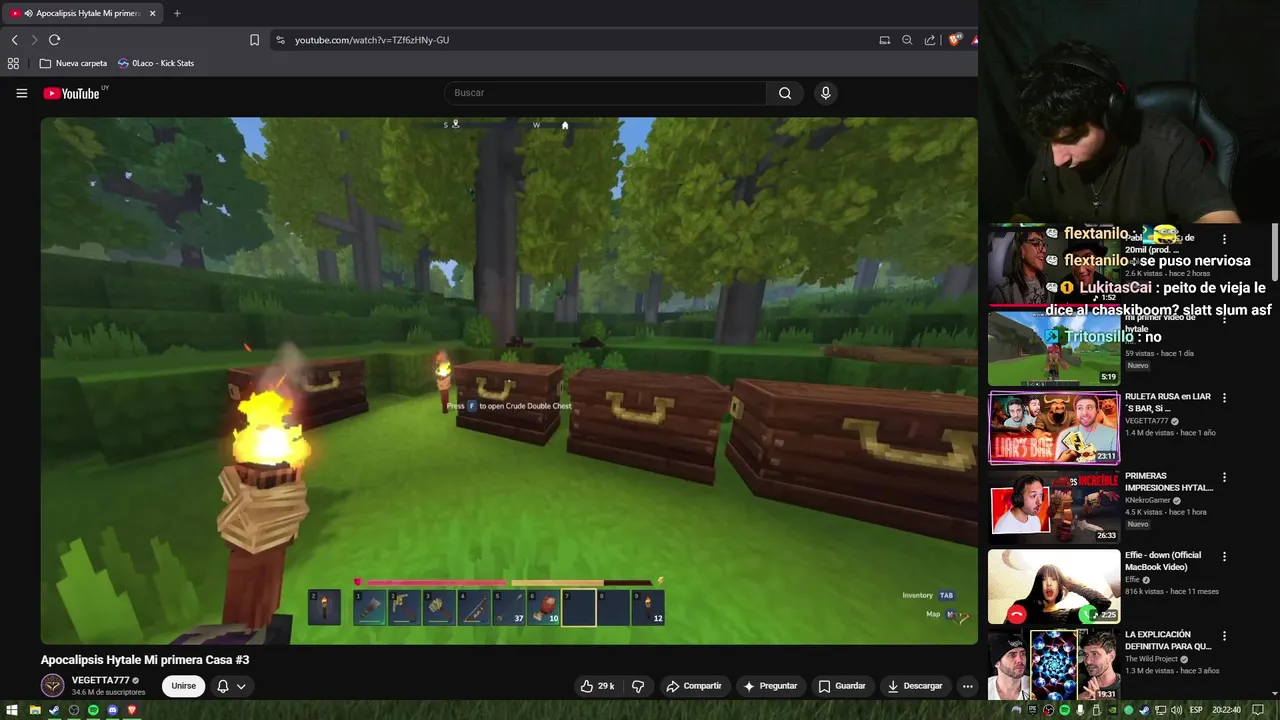
Task: Open the 0Laco - Kick Stats bookmark
Action: pyautogui.click(x=156, y=63)
